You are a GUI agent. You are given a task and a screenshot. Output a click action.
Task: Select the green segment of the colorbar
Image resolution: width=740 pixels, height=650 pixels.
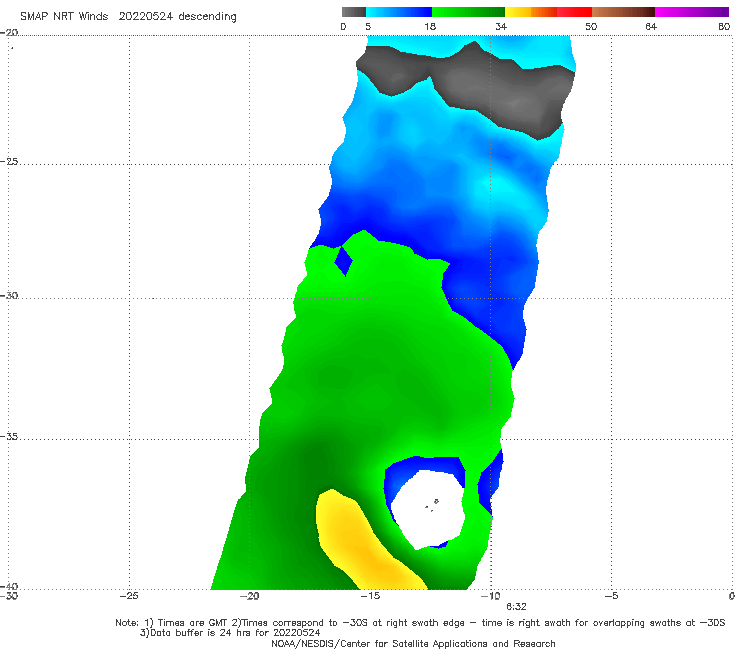coord(468,12)
